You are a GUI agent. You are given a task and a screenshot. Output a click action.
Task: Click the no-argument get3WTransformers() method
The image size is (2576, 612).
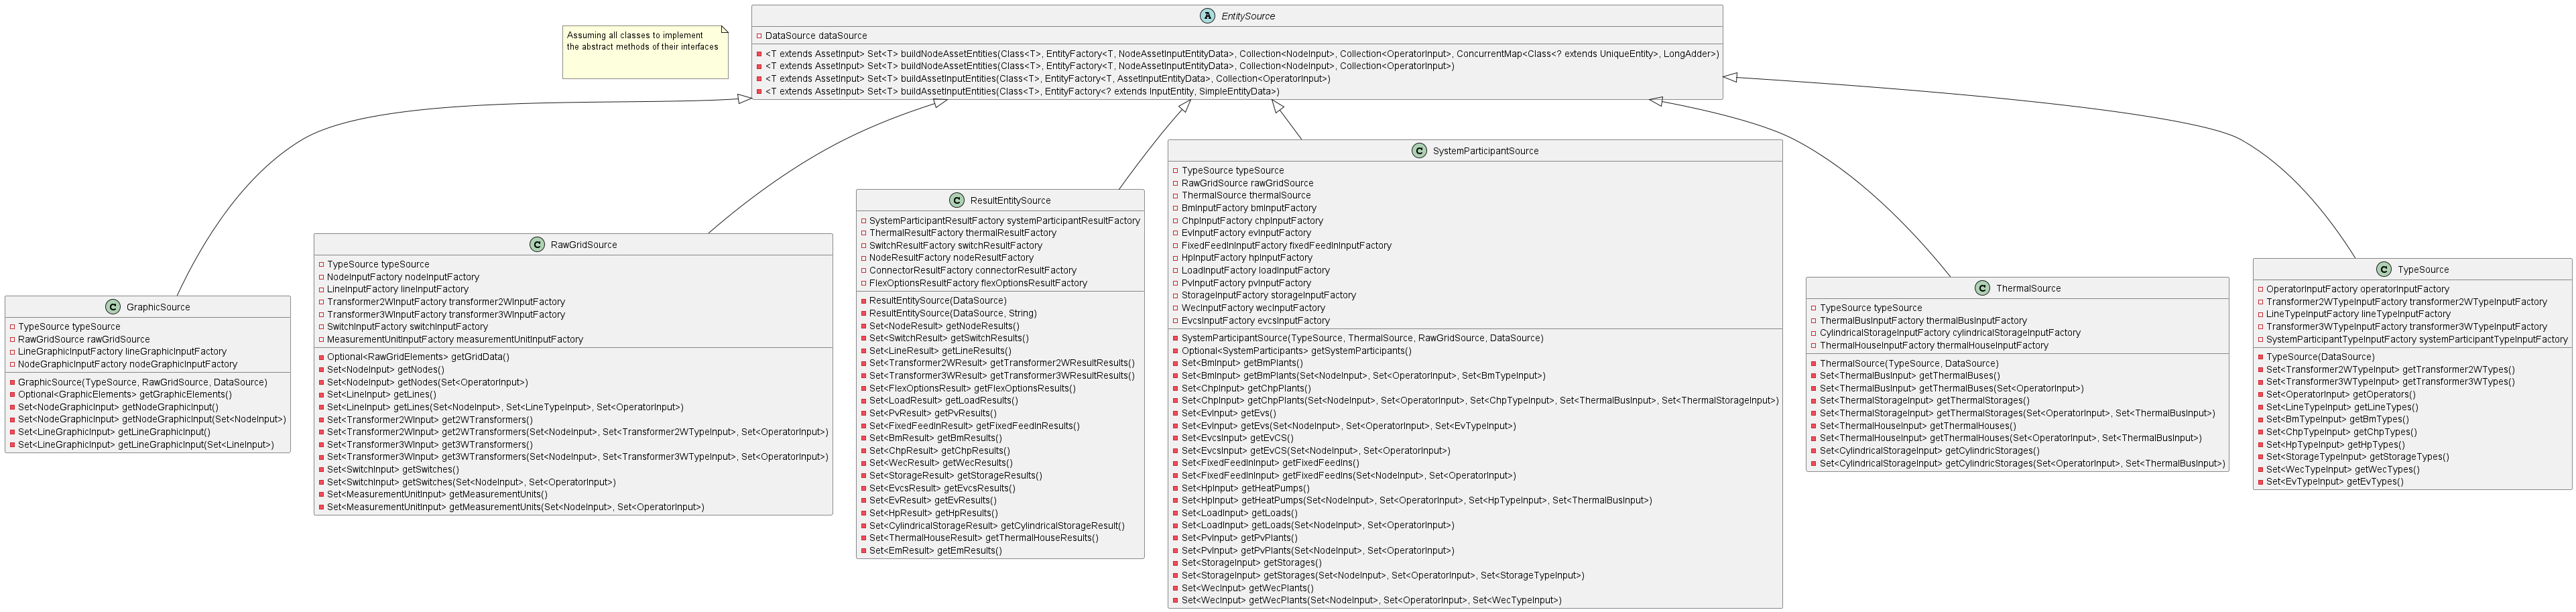pos(430,445)
